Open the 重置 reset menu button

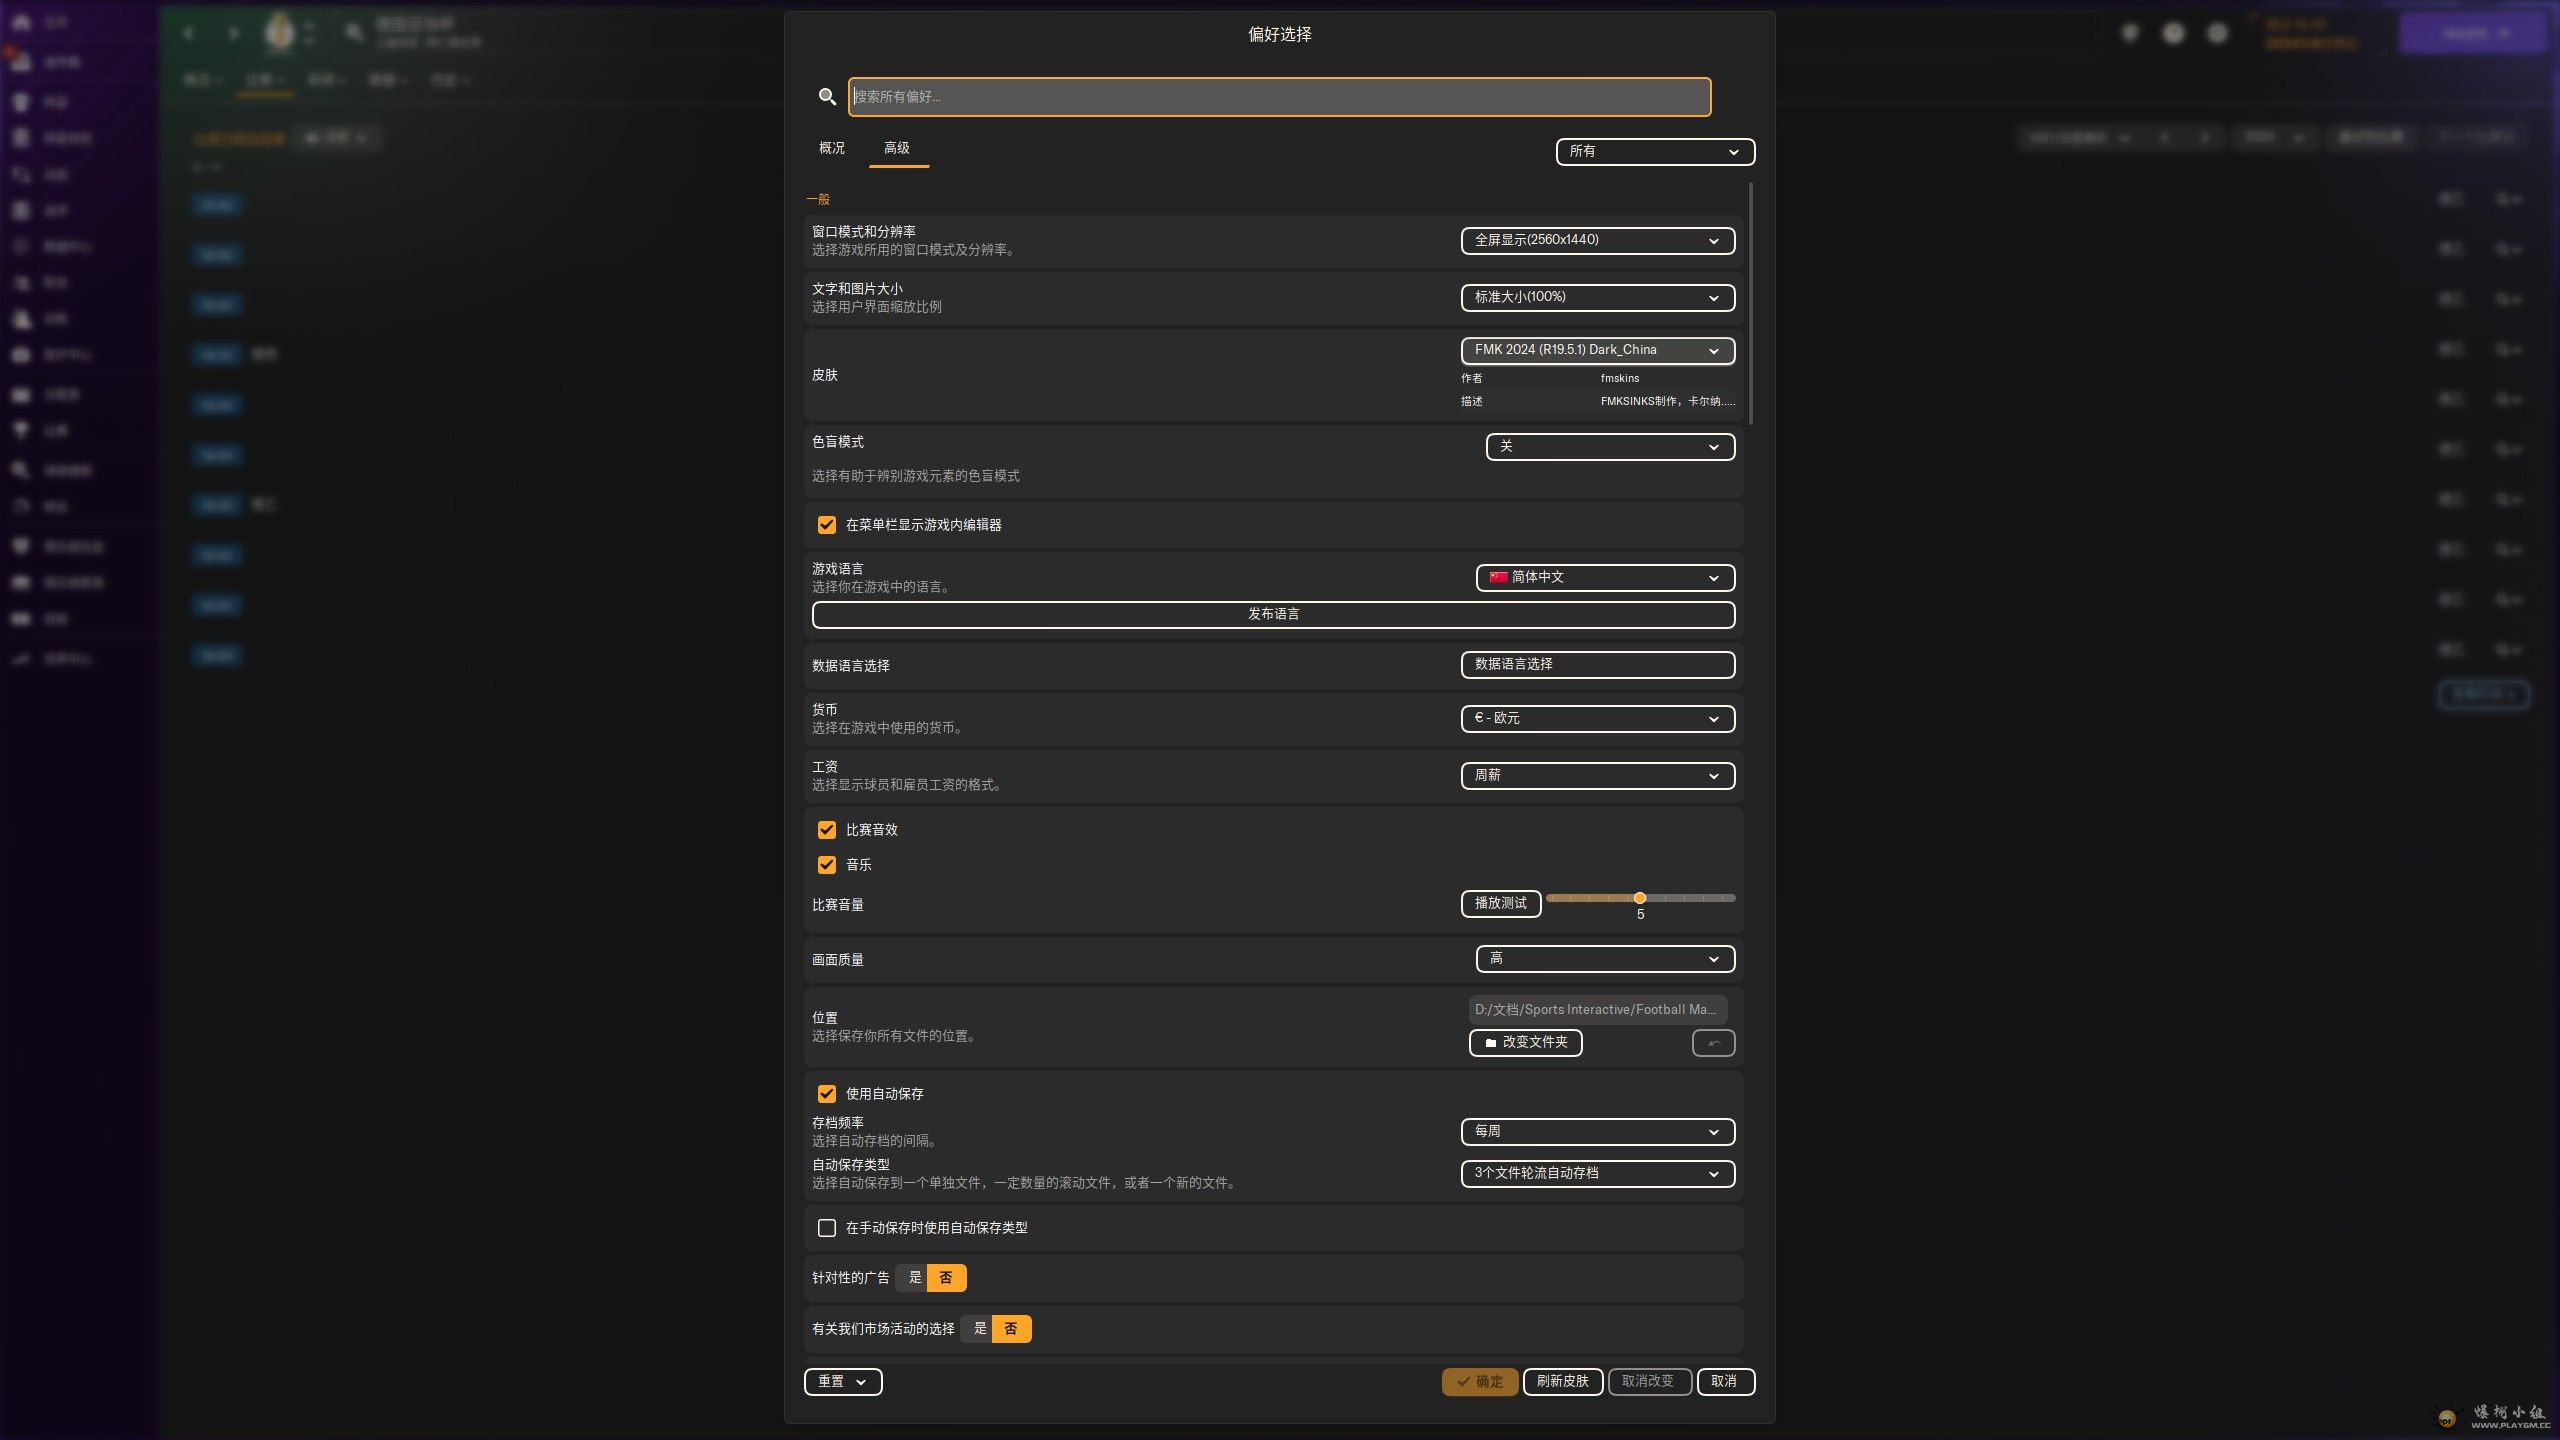pos(842,1381)
